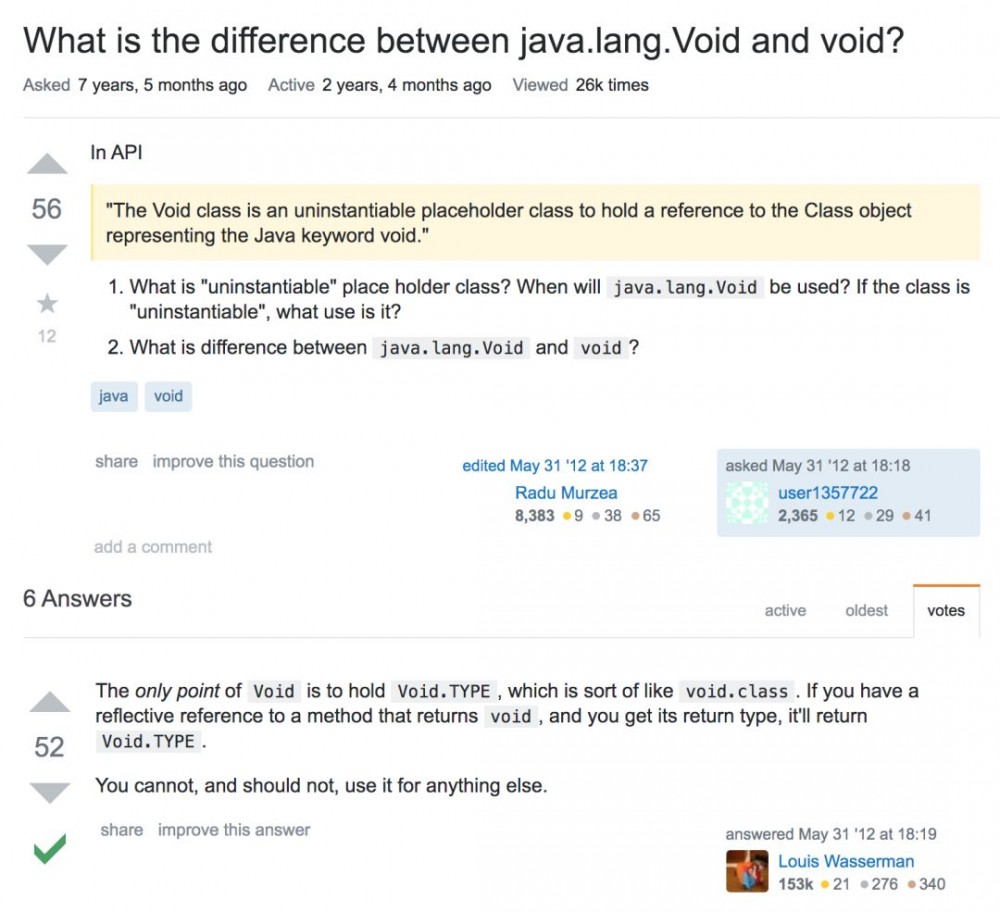Open Louis Wasserman's profile link
This screenshot has width=1000, height=912.
click(x=844, y=861)
